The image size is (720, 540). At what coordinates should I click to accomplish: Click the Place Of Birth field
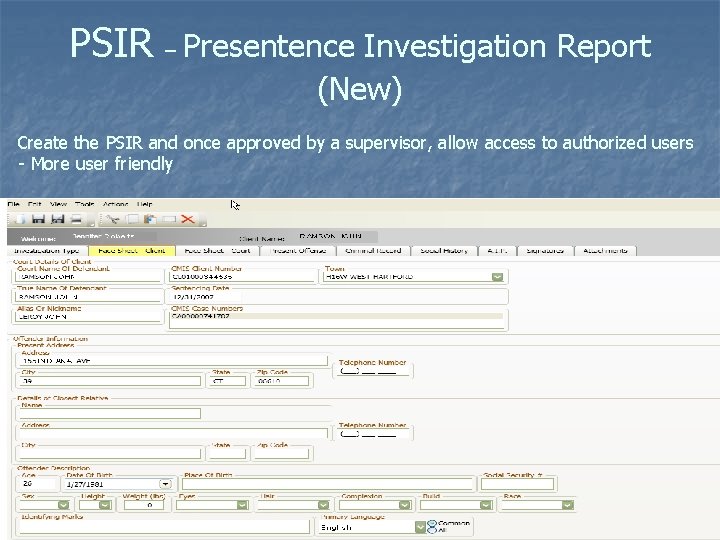327,484
